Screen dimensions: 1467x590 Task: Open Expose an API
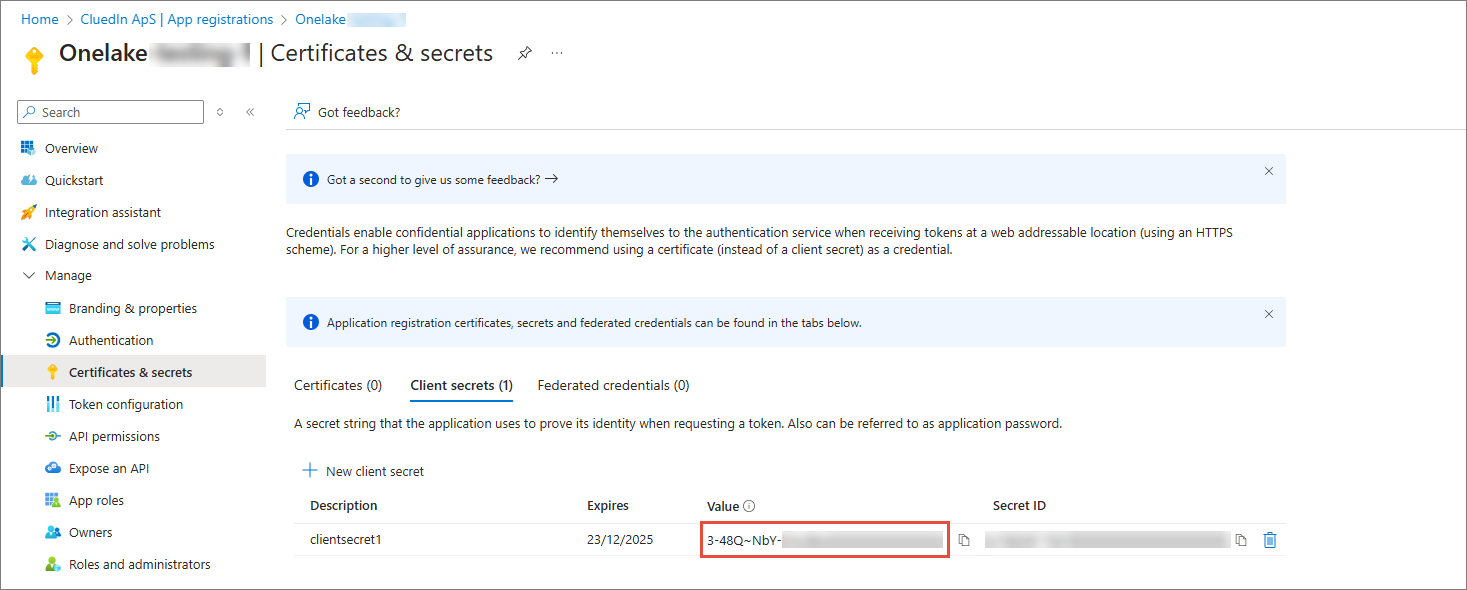coord(109,468)
